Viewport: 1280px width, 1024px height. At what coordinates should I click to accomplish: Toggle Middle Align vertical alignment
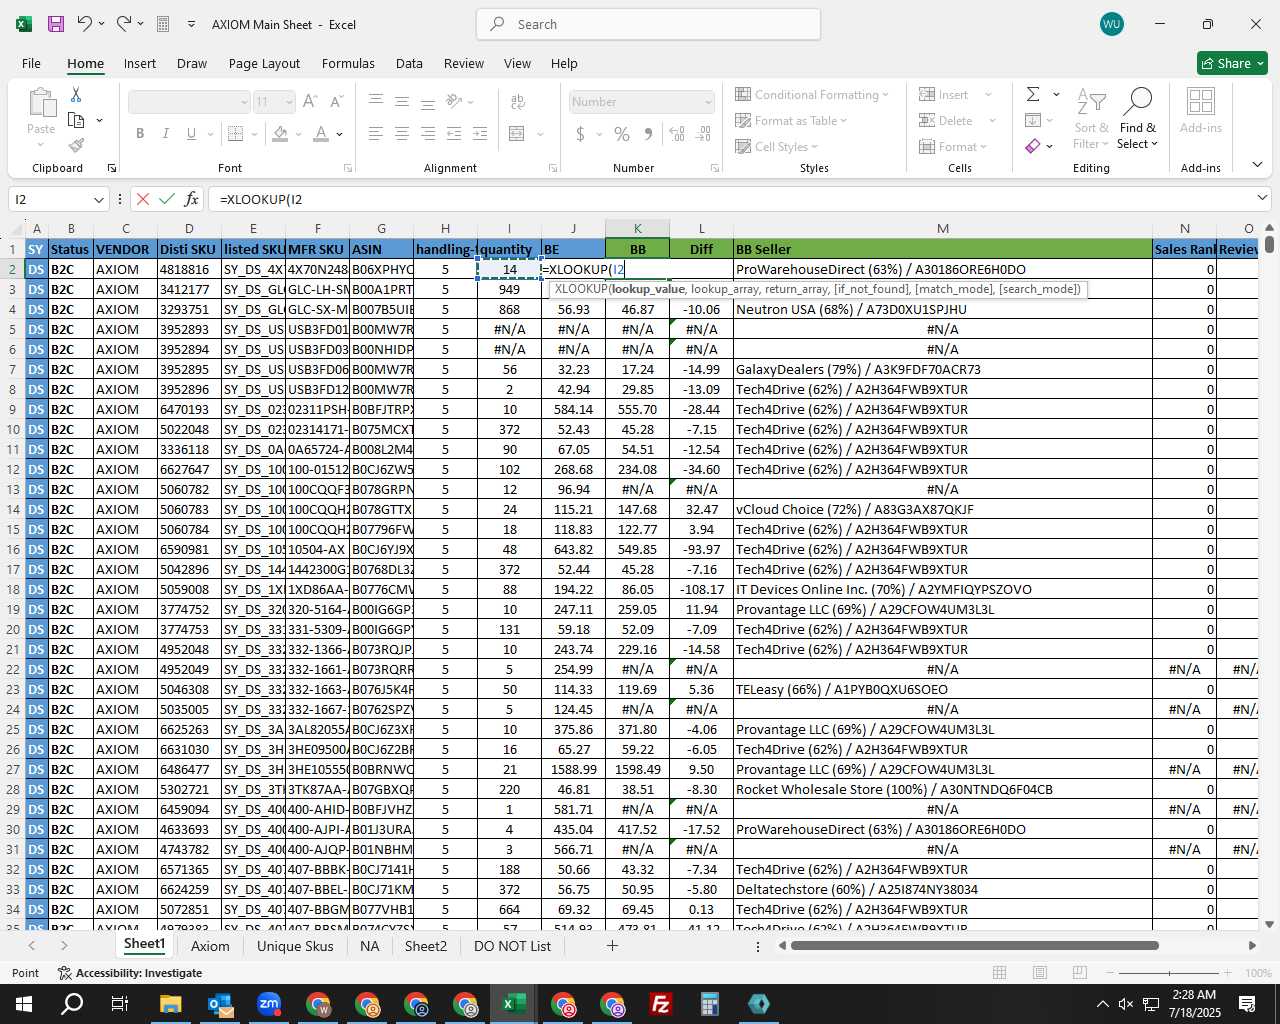pos(402,101)
